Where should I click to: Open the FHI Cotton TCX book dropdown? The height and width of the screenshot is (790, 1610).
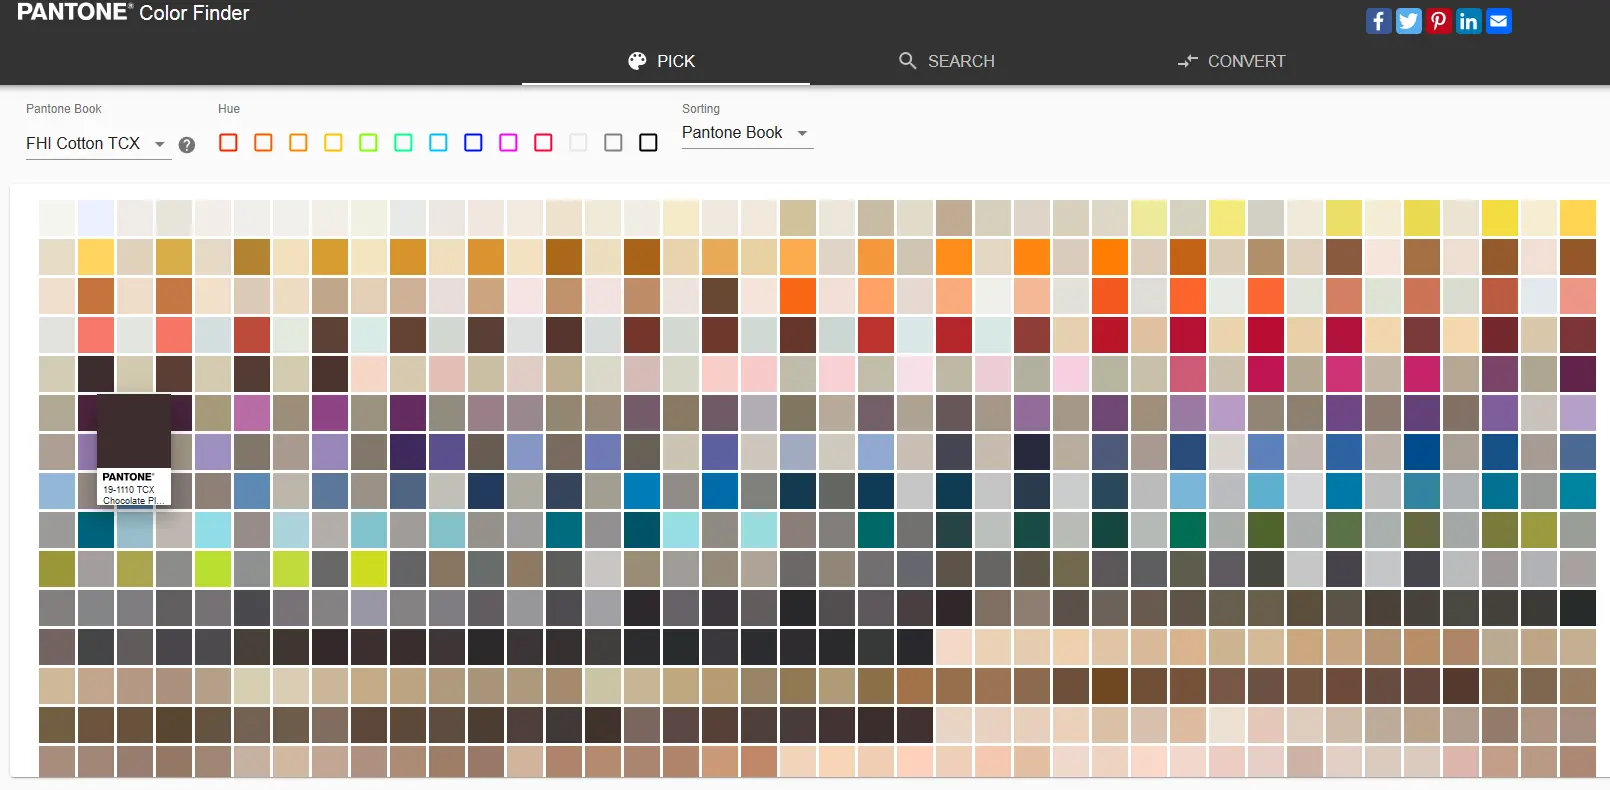(x=97, y=144)
